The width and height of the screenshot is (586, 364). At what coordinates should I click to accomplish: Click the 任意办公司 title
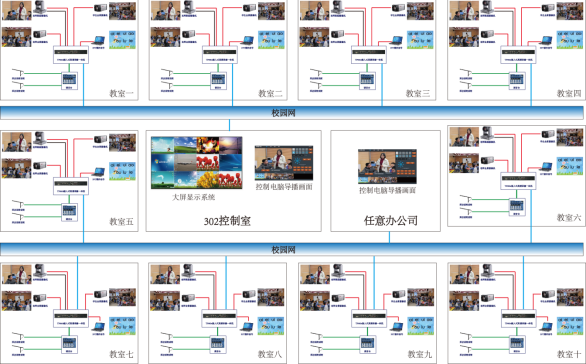pyautogui.click(x=391, y=220)
